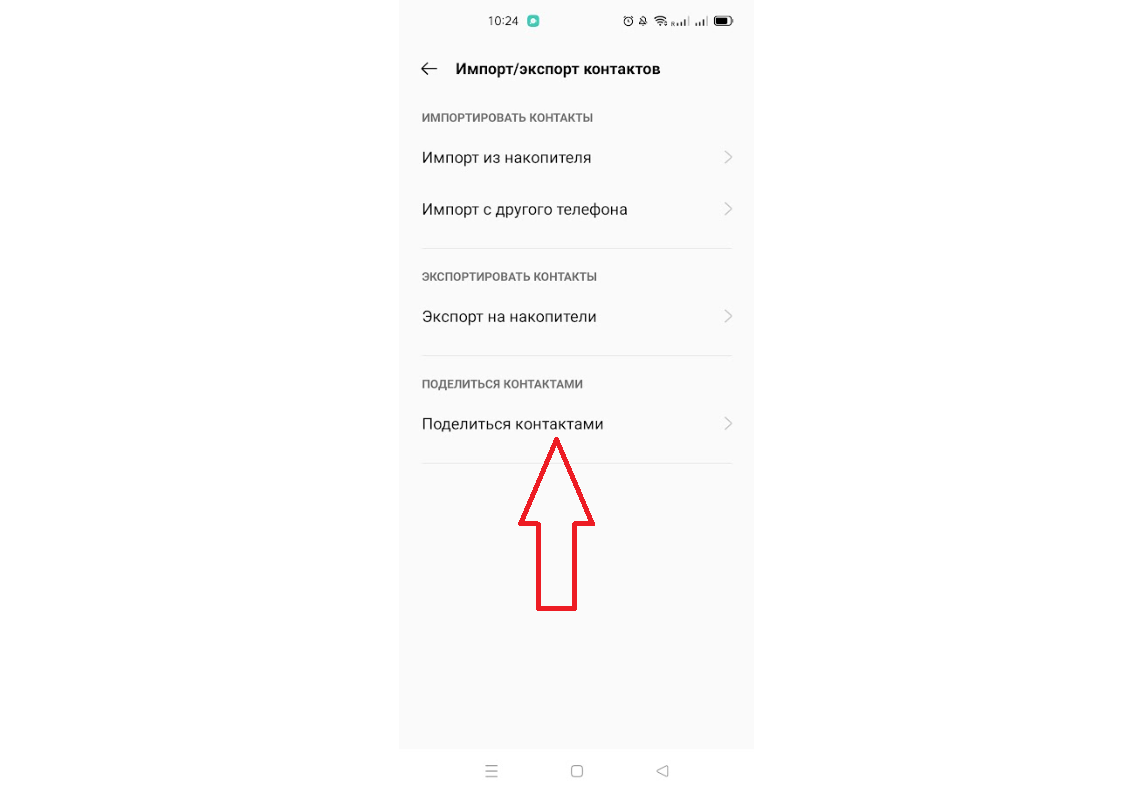
Task: Choose Поделиться контактами item
Action: tap(577, 424)
